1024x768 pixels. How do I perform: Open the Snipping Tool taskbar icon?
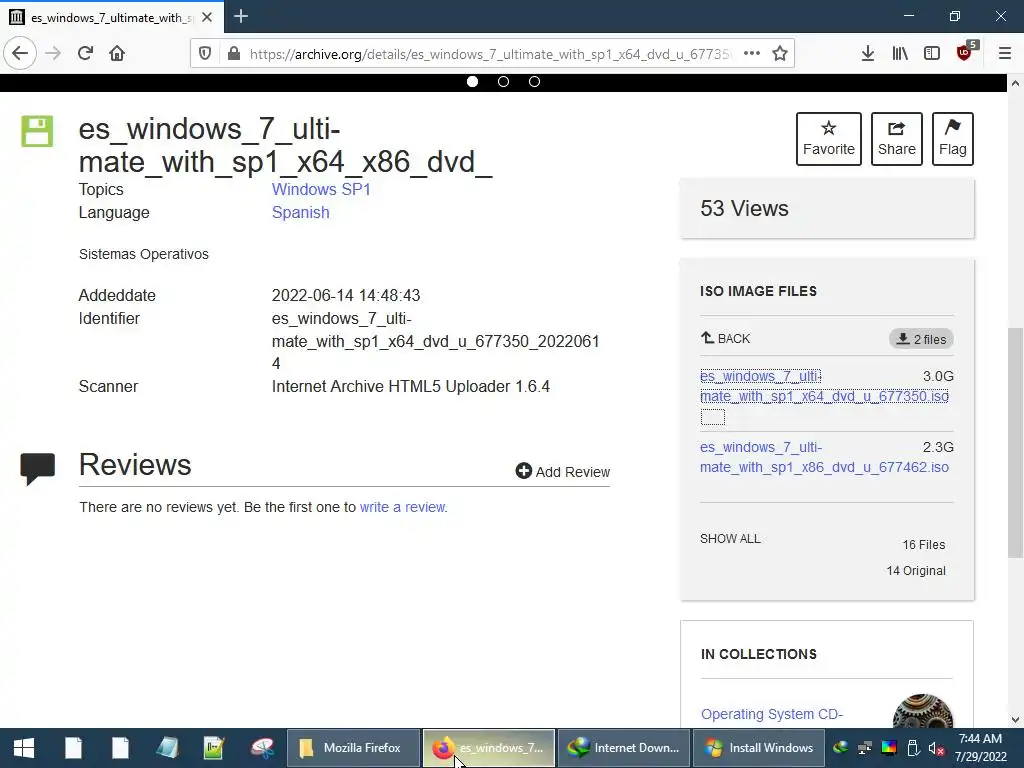[262, 748]
